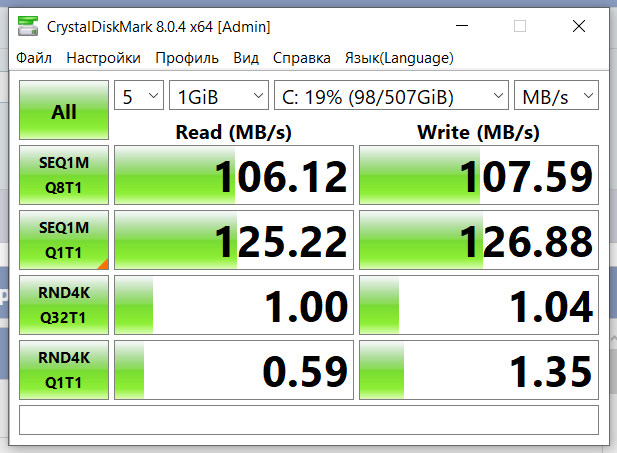Screen dimensions: 617x453
Task: Click the RND4K Q1T1 read result 0.59
Action: pyautogui.click(x=234, y=370)
